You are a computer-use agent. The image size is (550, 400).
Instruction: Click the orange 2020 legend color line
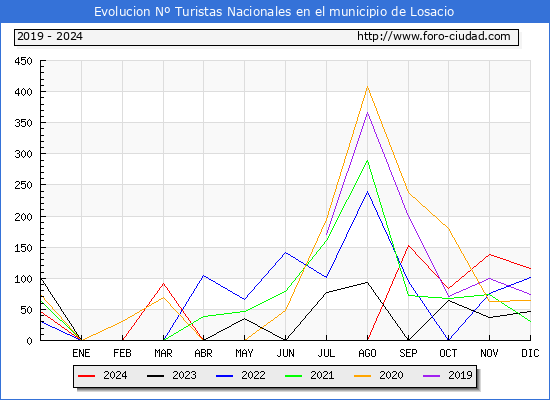(363, 376)
